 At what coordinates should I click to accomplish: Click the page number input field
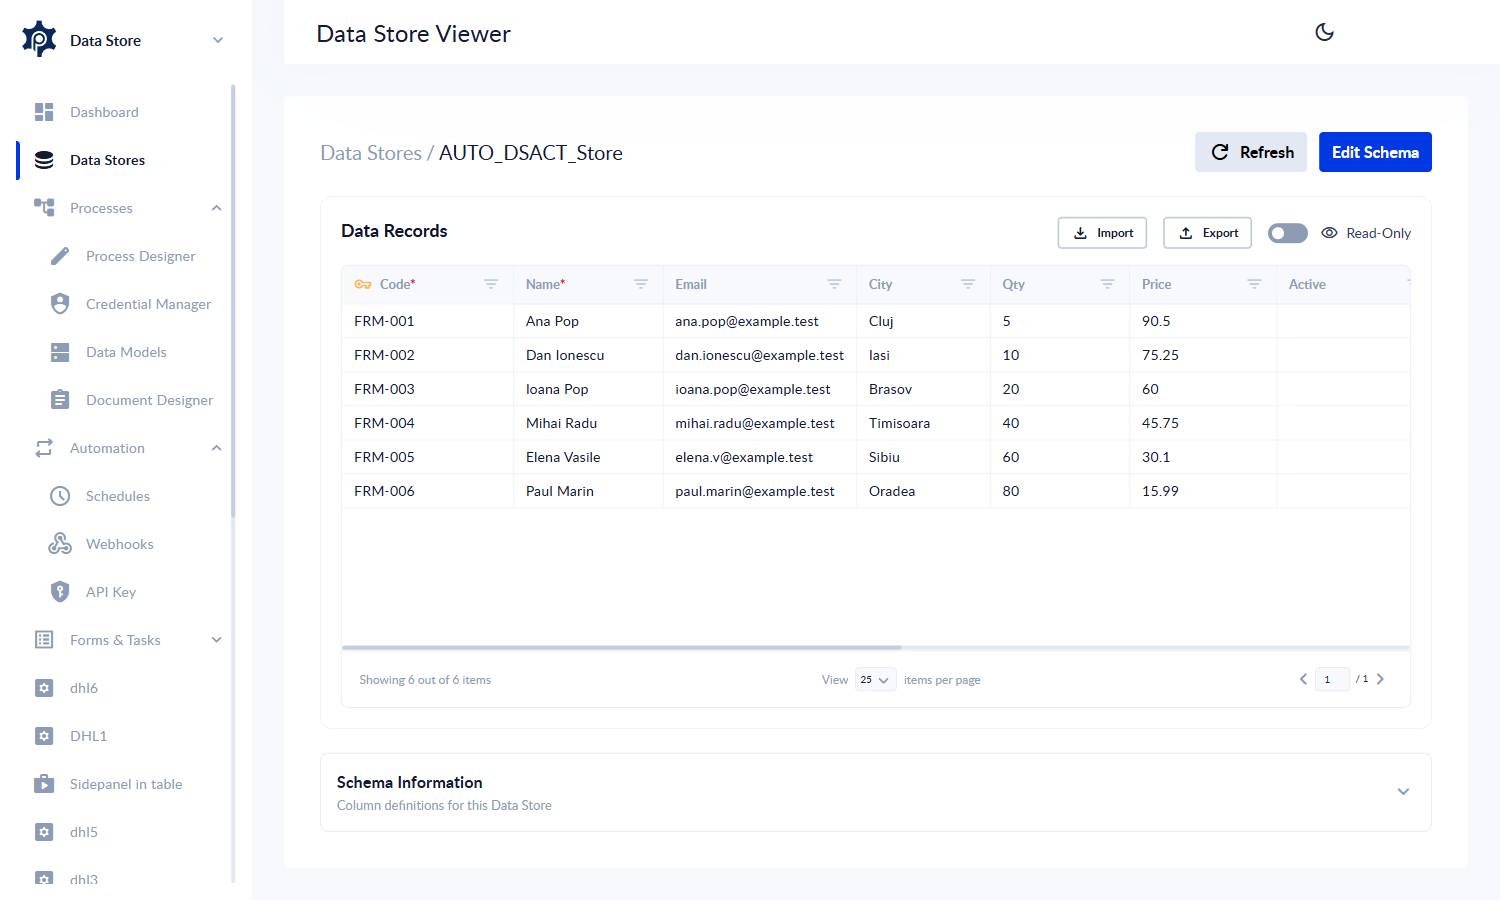[1332, 680]
